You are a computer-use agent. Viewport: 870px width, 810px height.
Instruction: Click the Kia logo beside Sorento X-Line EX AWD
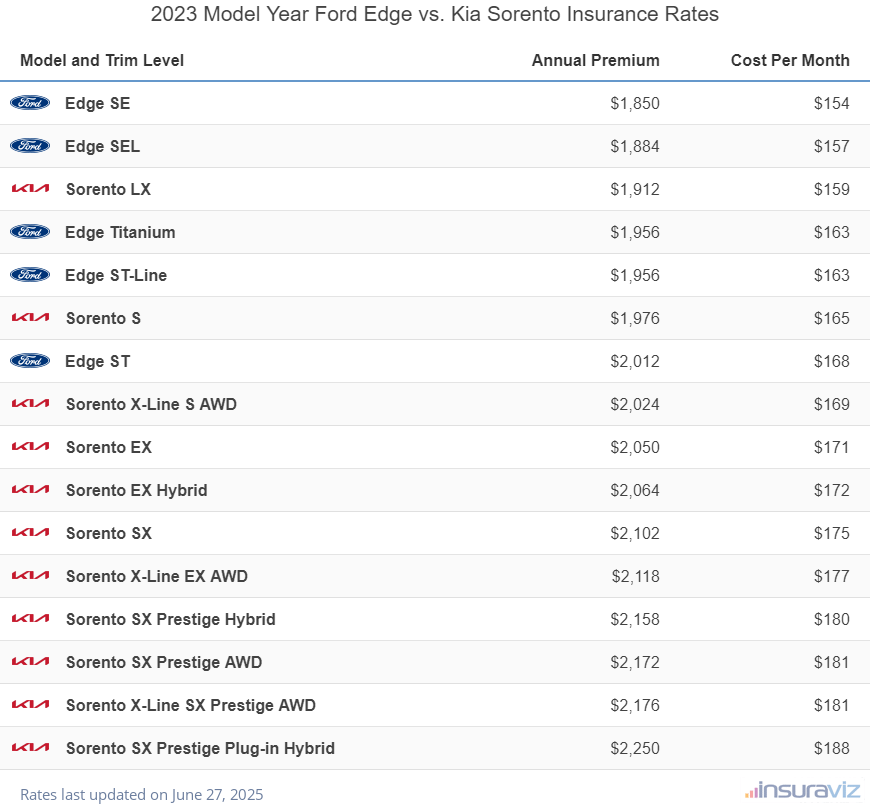coord(31,576)
